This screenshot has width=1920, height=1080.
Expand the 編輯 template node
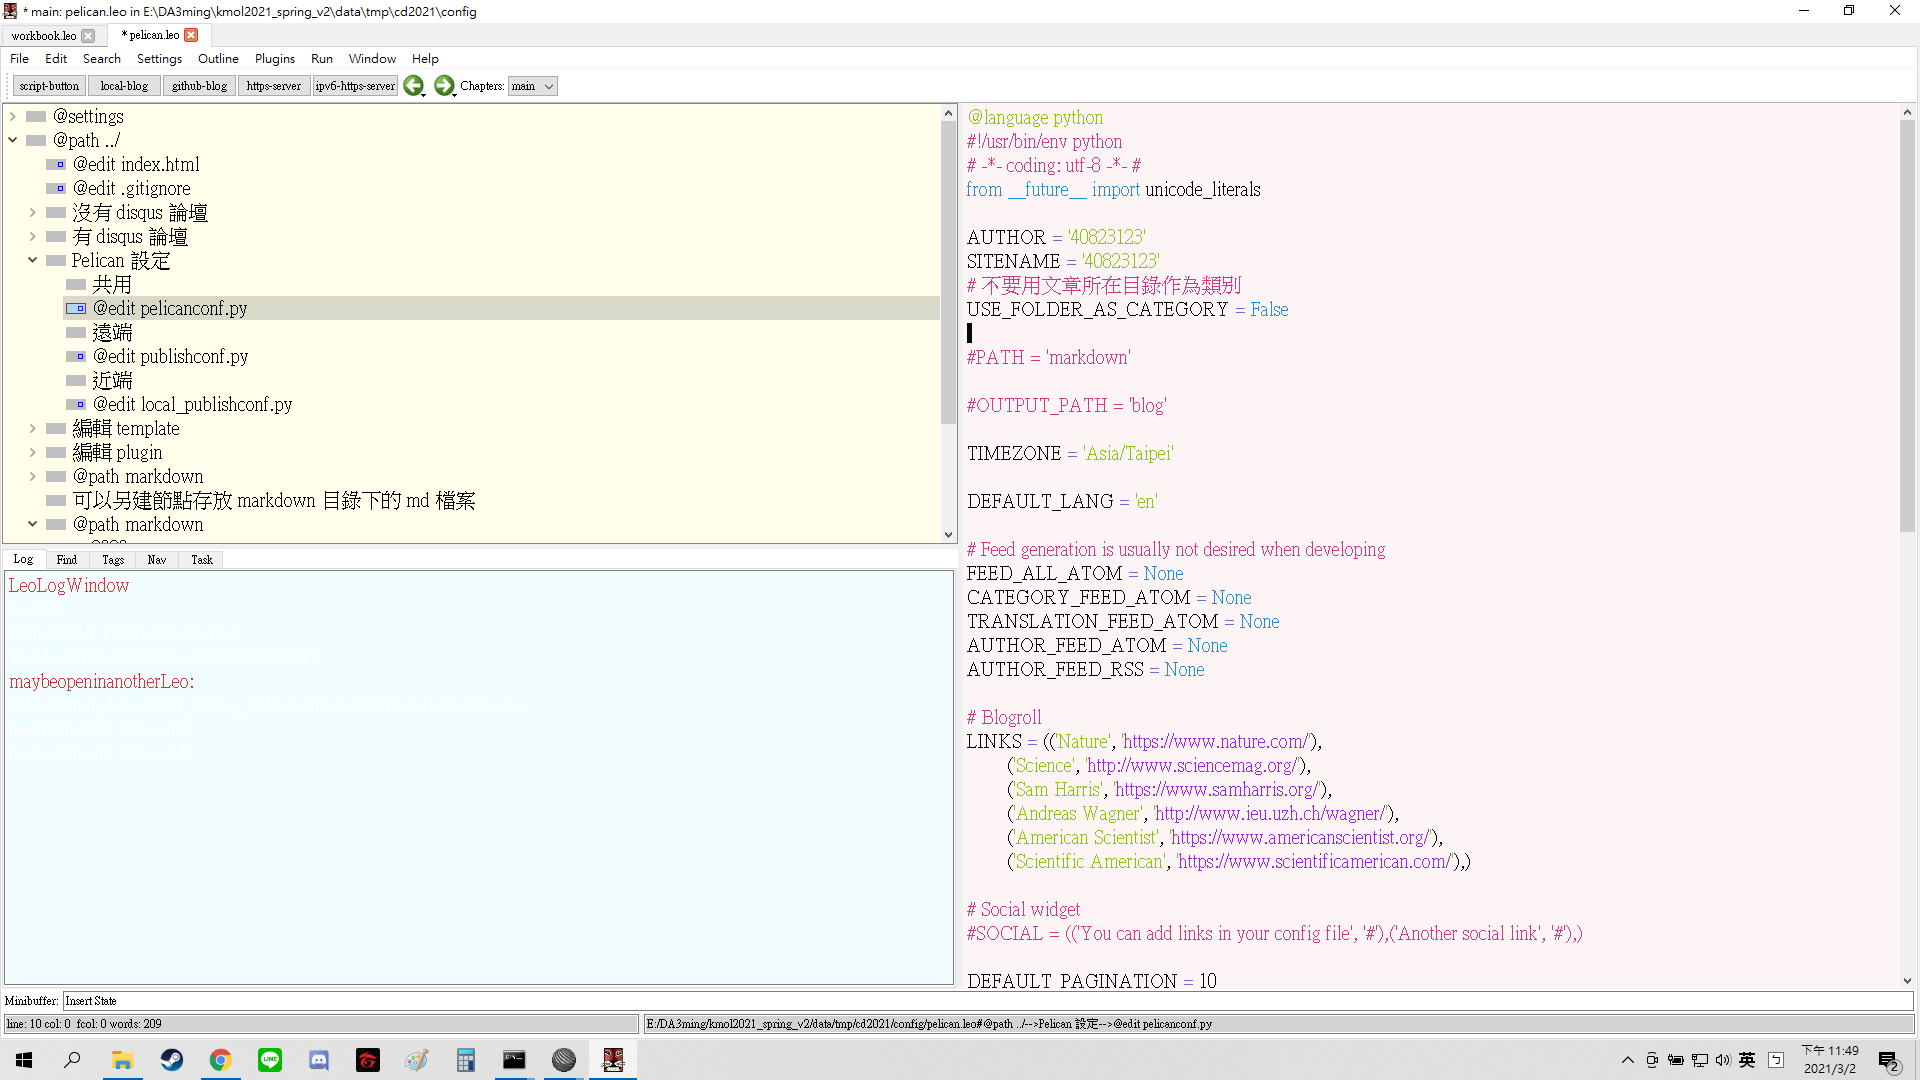[32, 429]
